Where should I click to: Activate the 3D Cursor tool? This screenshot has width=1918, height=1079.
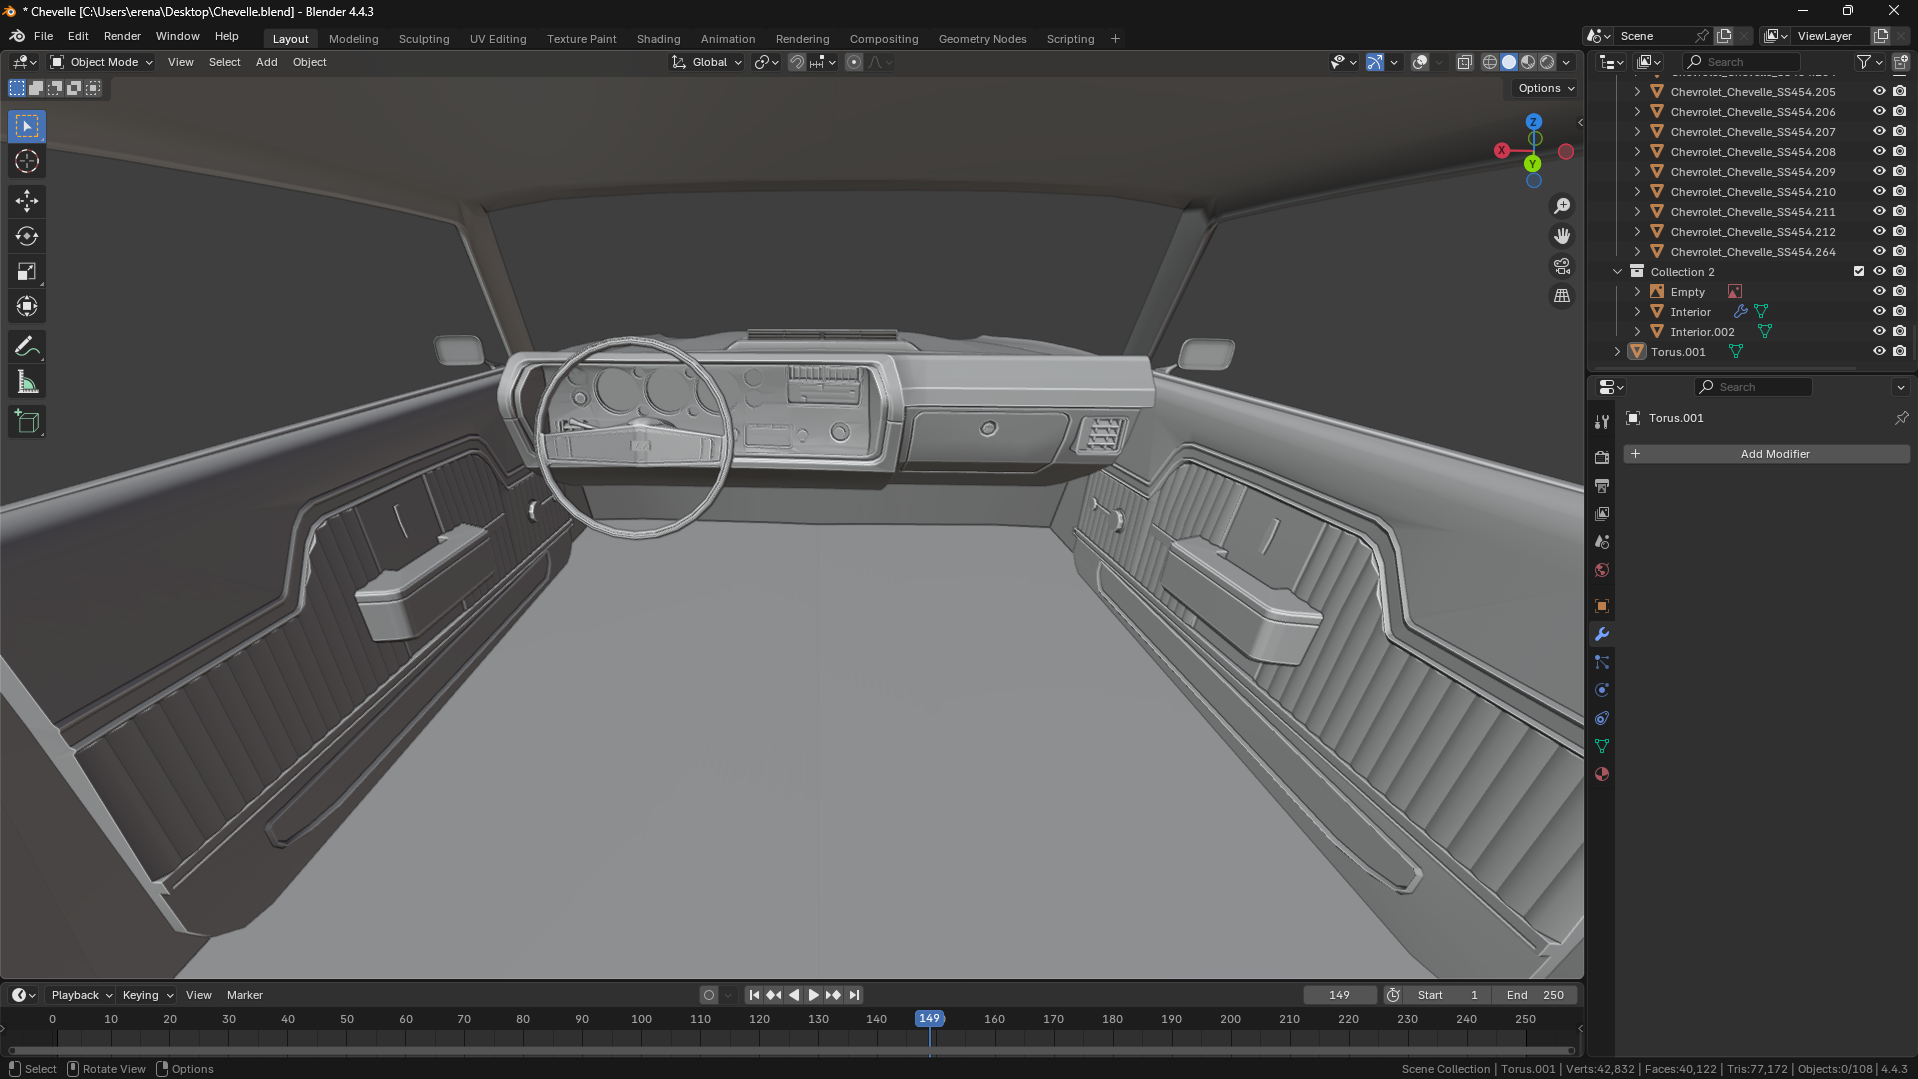pos(27,161)
